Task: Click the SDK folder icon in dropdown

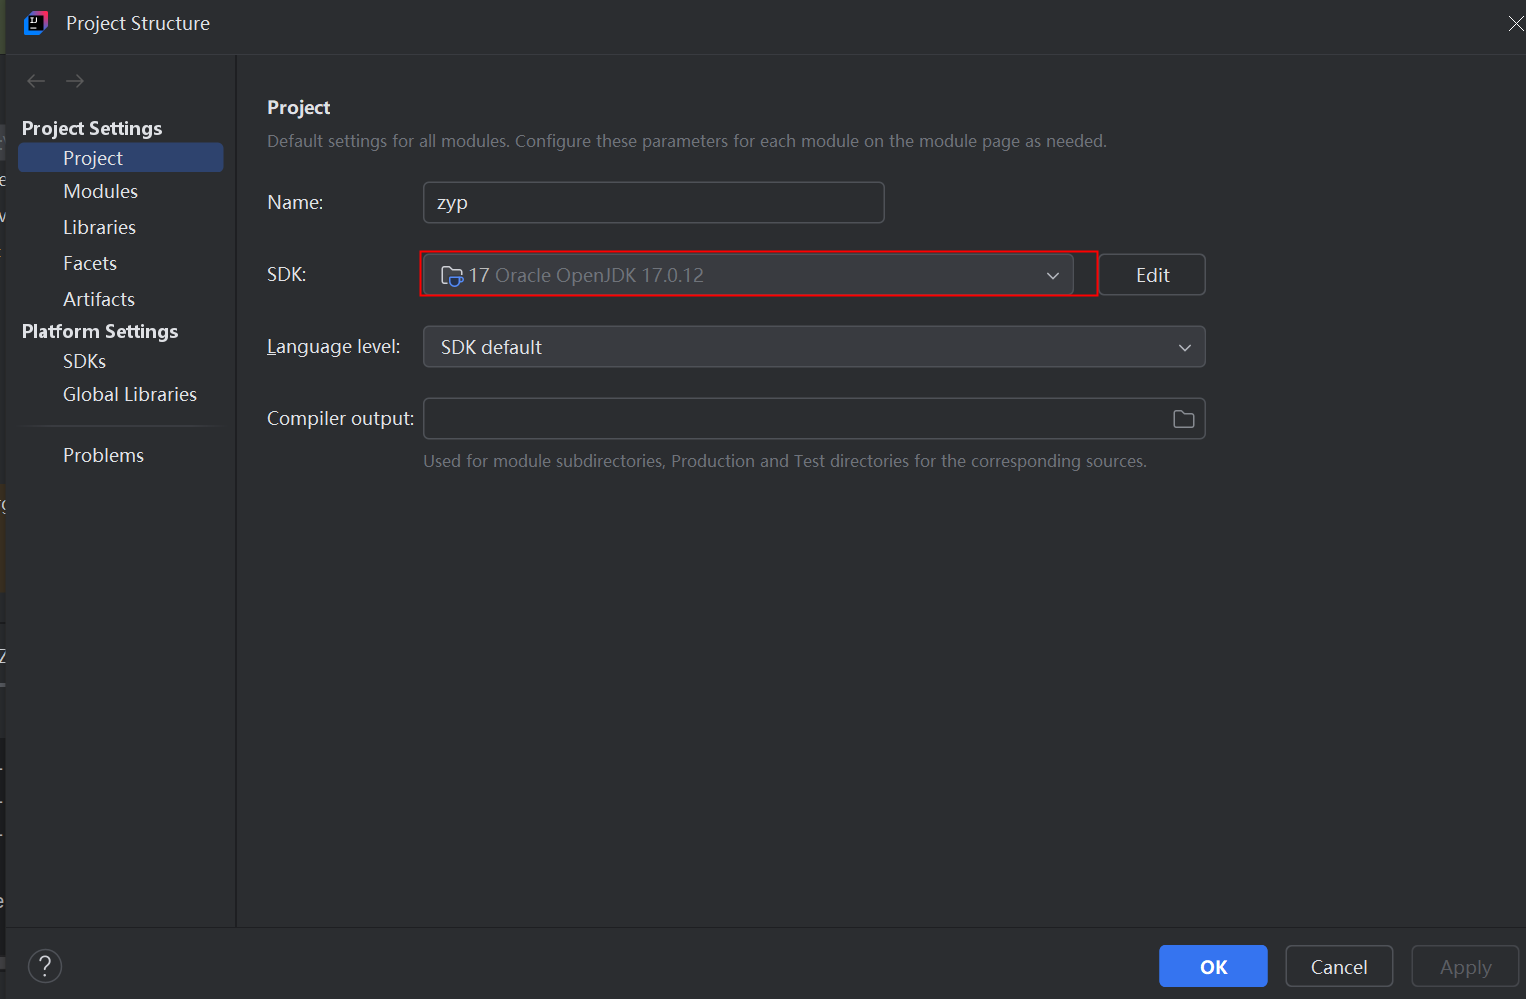Action: 452,275
